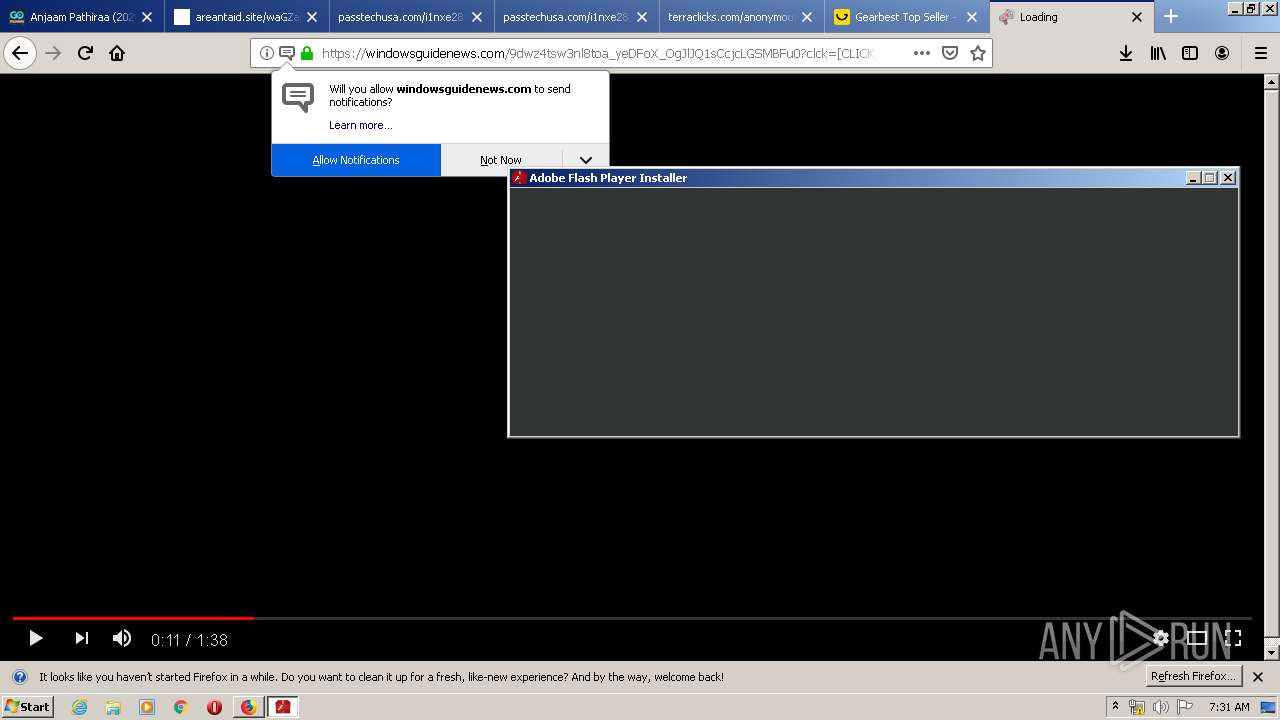This screenshot has width=1280, height=720.
Task: Click the address bar URL field
Action: (597, 53)
